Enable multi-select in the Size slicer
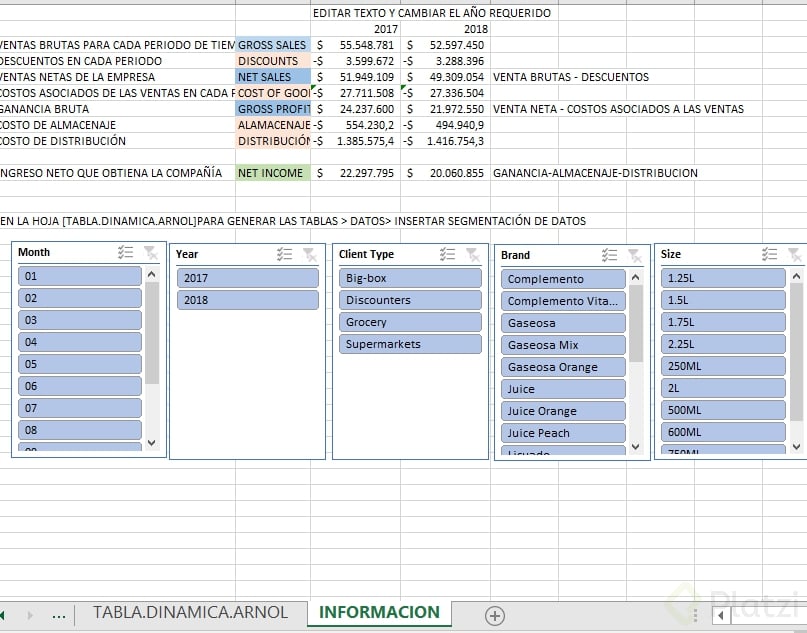 tap(768, 255)
